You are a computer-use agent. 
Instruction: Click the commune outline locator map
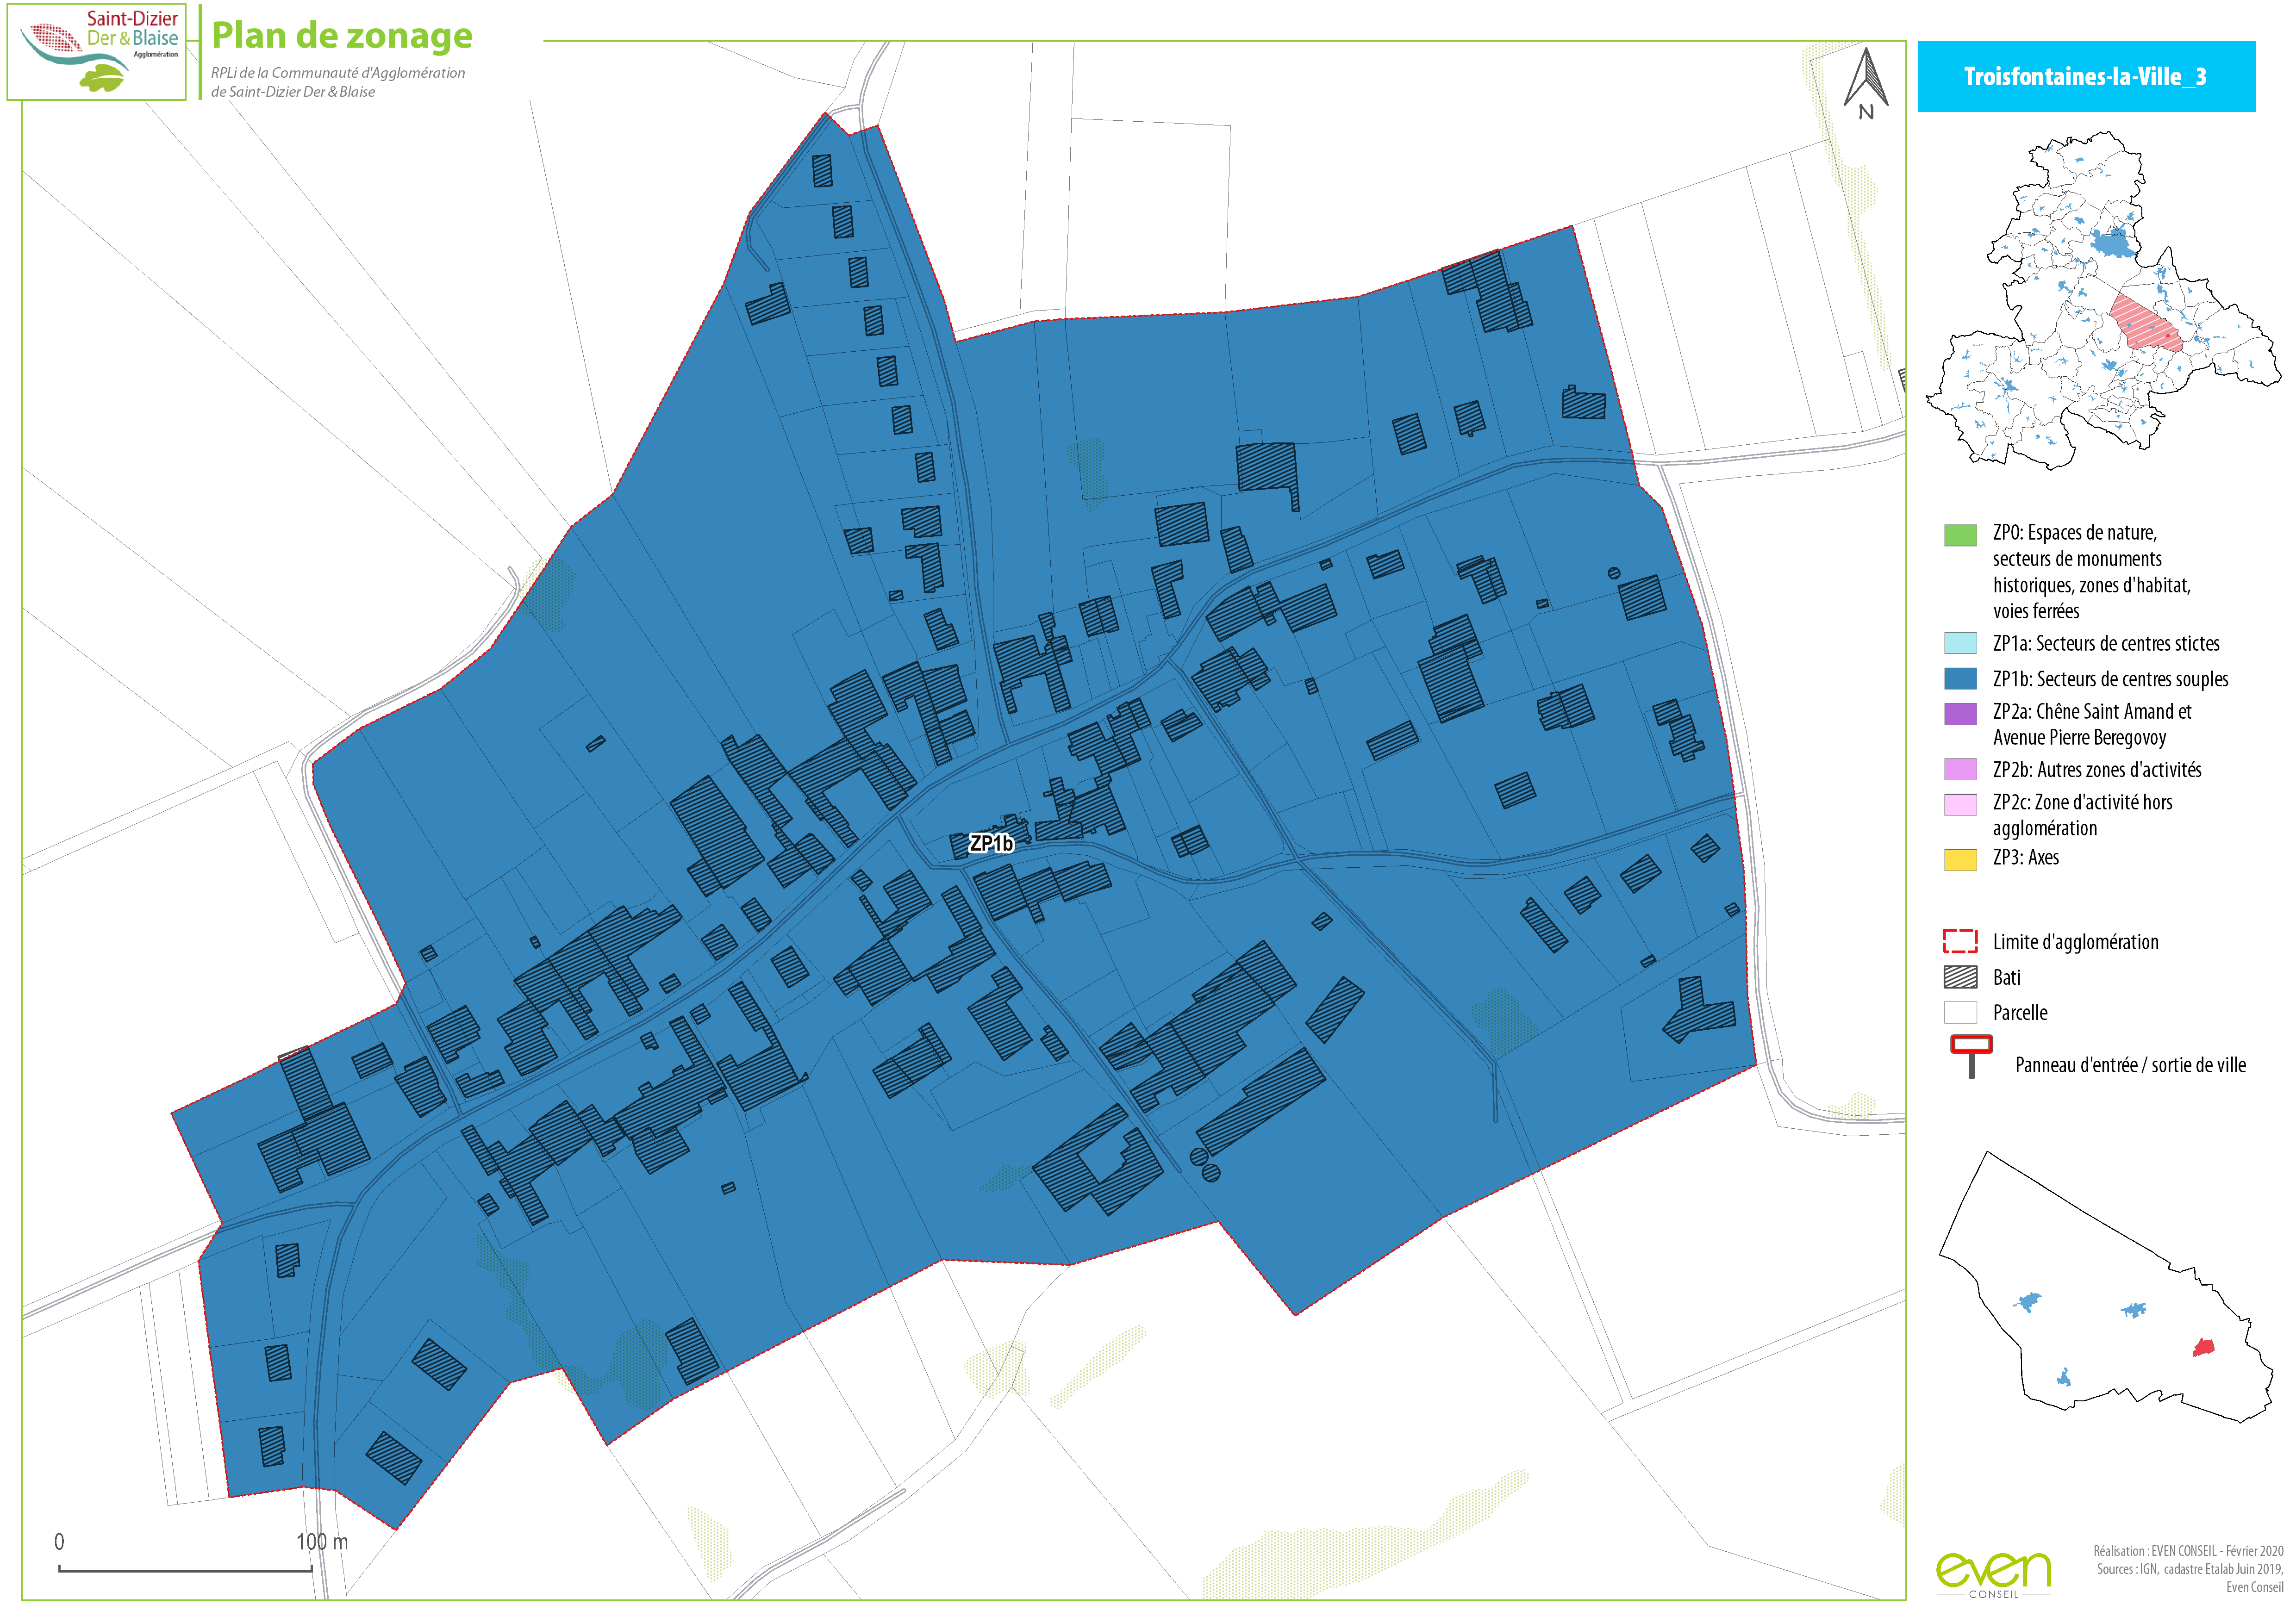click(2106, 1287)
